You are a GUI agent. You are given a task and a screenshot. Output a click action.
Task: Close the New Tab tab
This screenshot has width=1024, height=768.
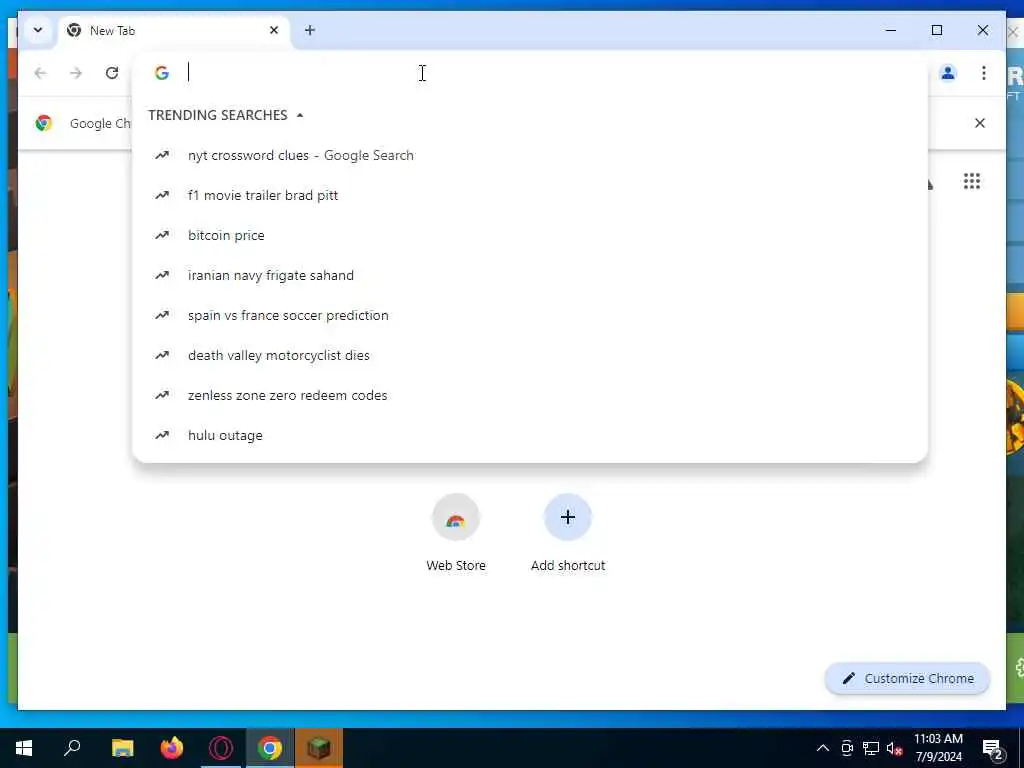(274, 30)
